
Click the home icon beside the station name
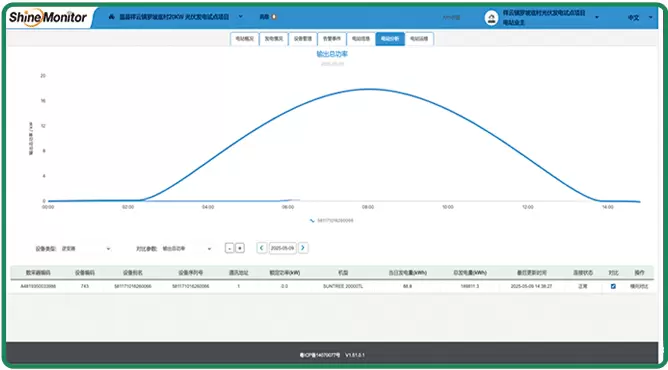[x=112, y=17]
